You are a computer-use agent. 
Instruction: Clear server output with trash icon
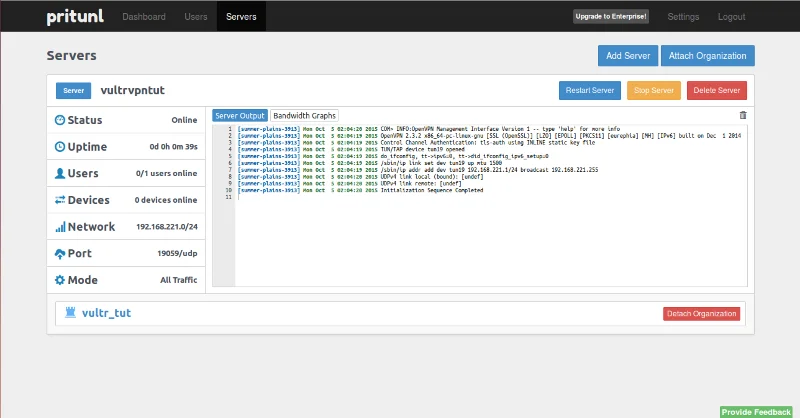pyautogui.click(x=743, y=115)
